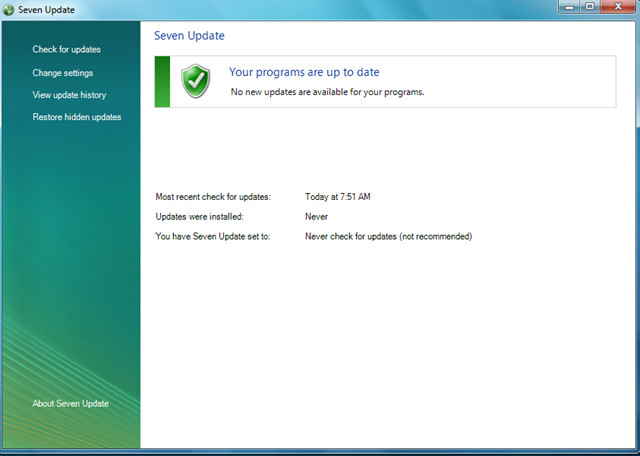Click 'Today at 7:51 AM' value
This screenshot has height=456, width=640.
338,197
